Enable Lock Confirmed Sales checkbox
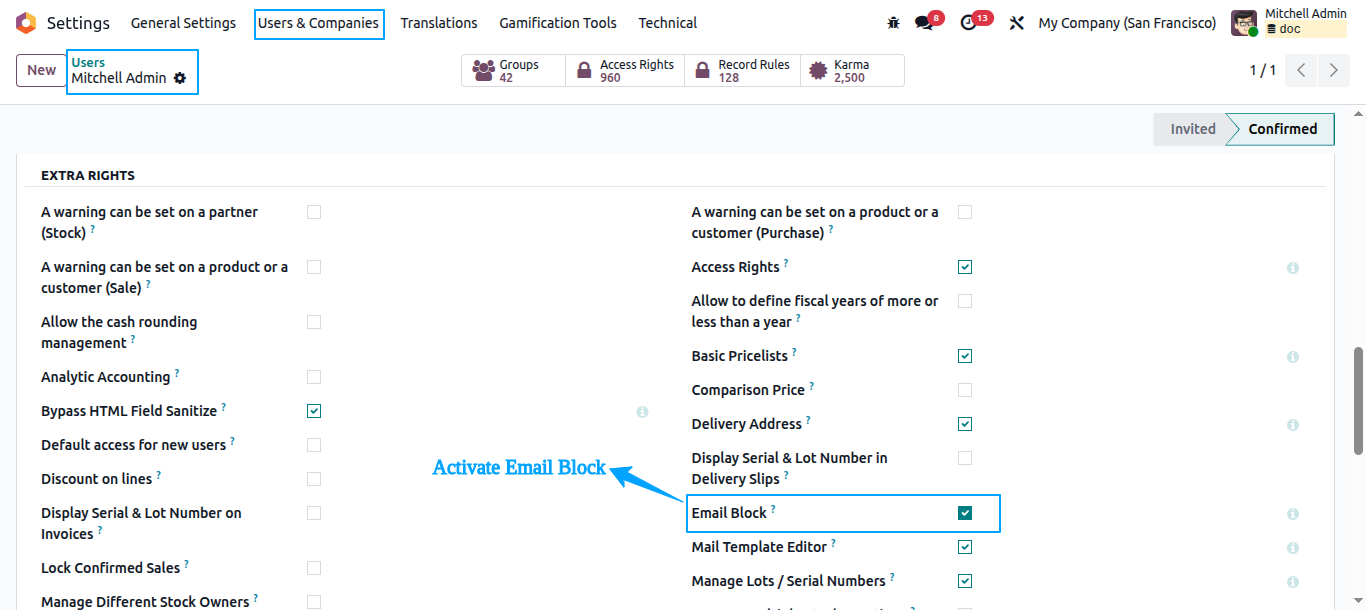Image resolution: width=1366 pixels, height=610 pixels. [x=314, y=568]
